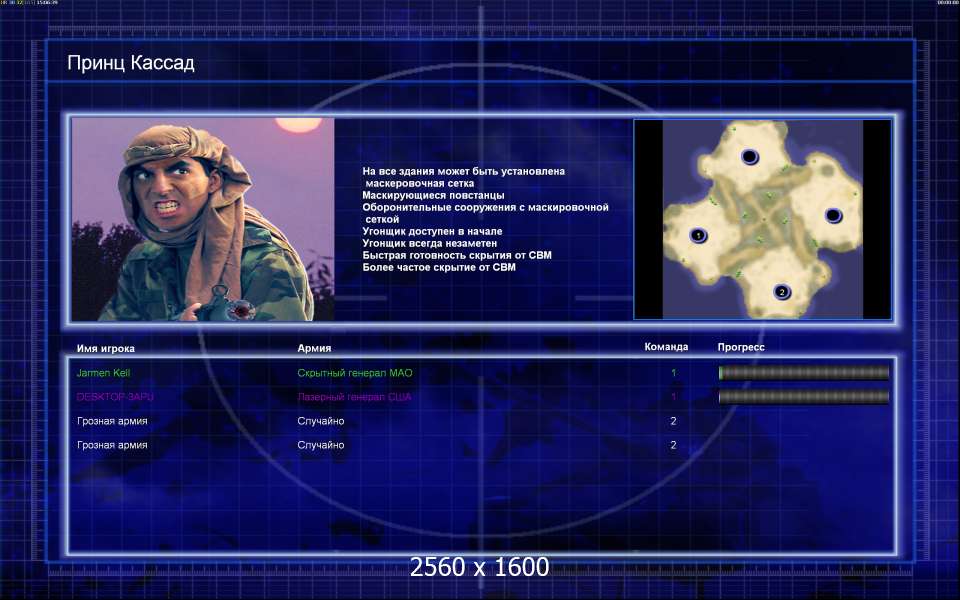The height and width of the screenshot is (600, 960).
Task: Click team number 1 in Jarmen Kell row
Action: pos(673,373)
